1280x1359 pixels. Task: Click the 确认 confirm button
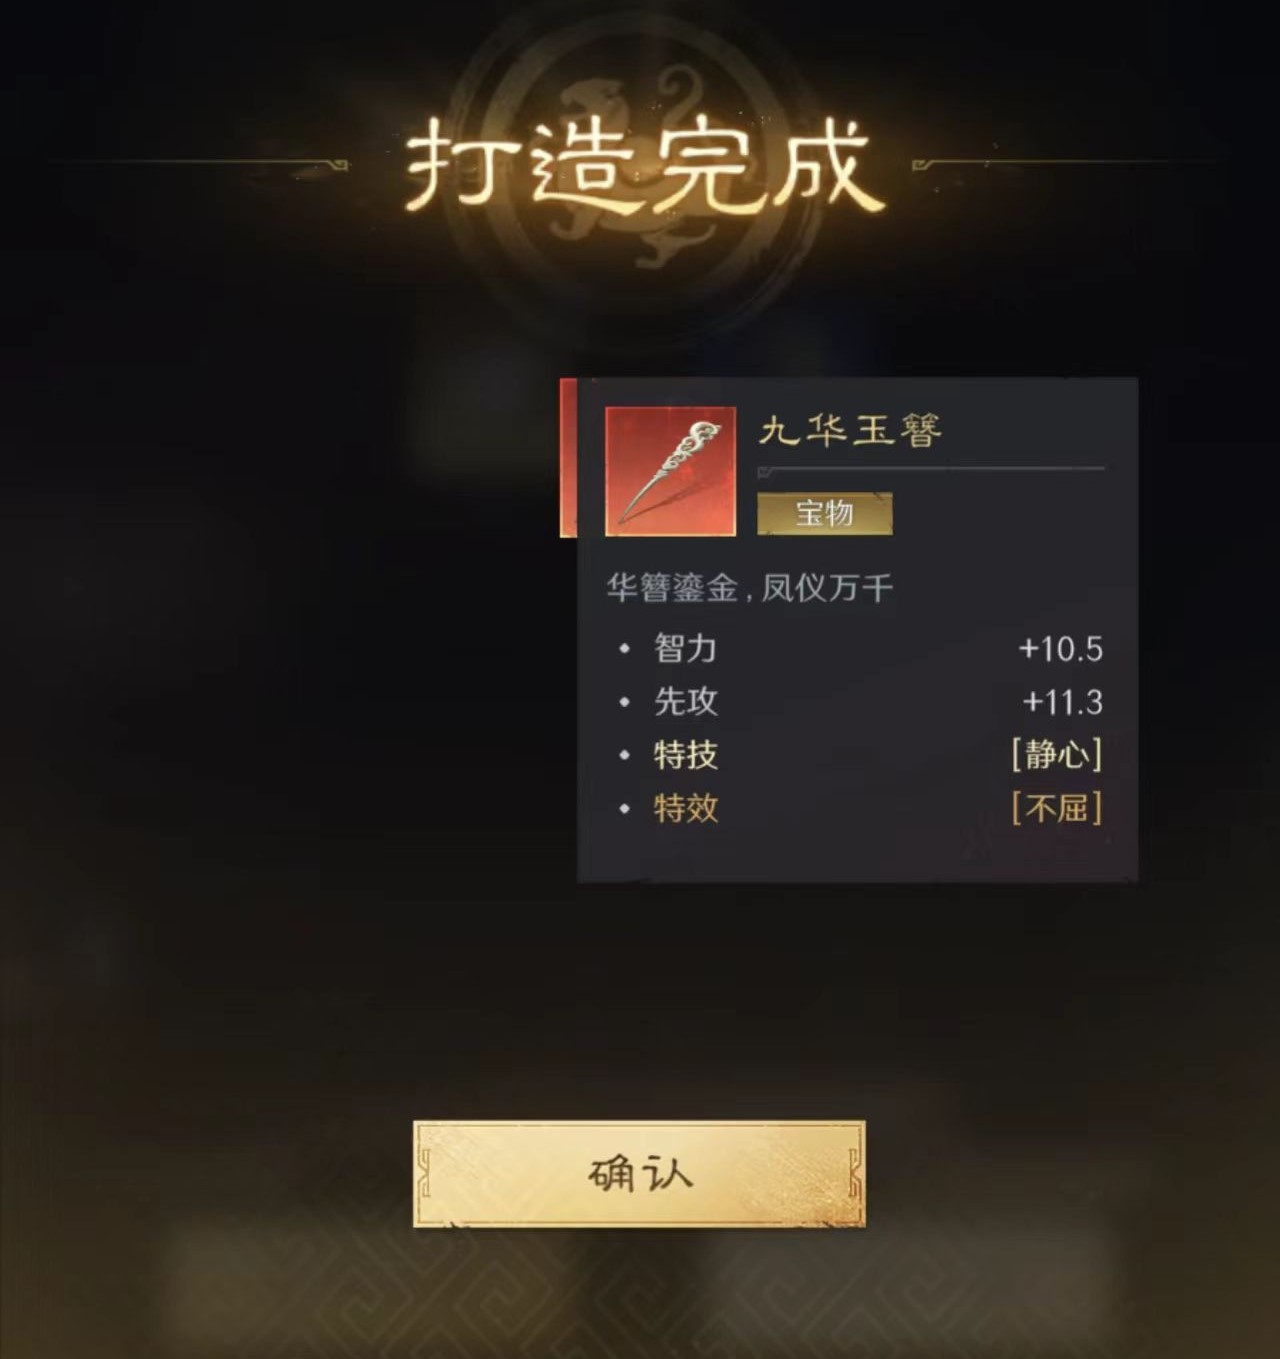(x=639, y=1174)
